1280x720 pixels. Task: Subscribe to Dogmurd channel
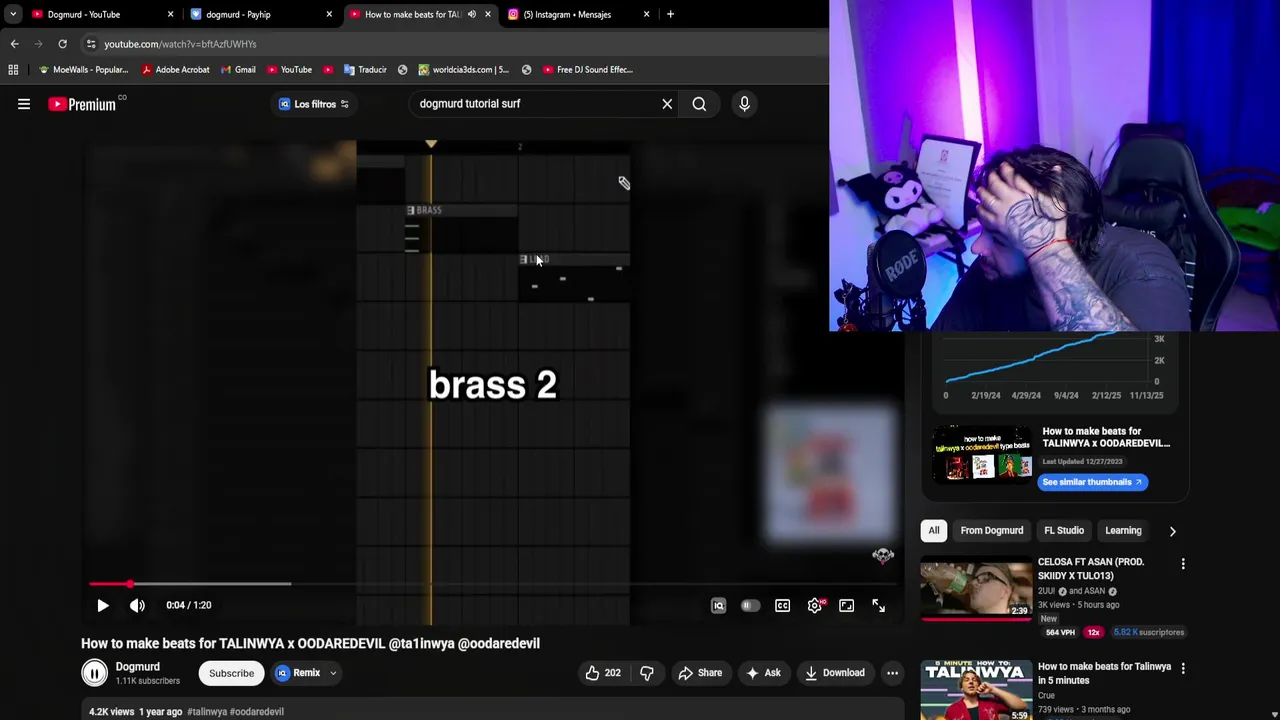click(x=231, y=673)
